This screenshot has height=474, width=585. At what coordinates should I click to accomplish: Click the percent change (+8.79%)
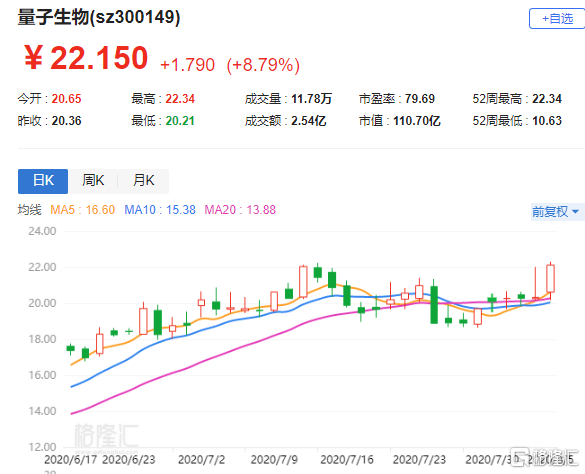click(263, 65)
